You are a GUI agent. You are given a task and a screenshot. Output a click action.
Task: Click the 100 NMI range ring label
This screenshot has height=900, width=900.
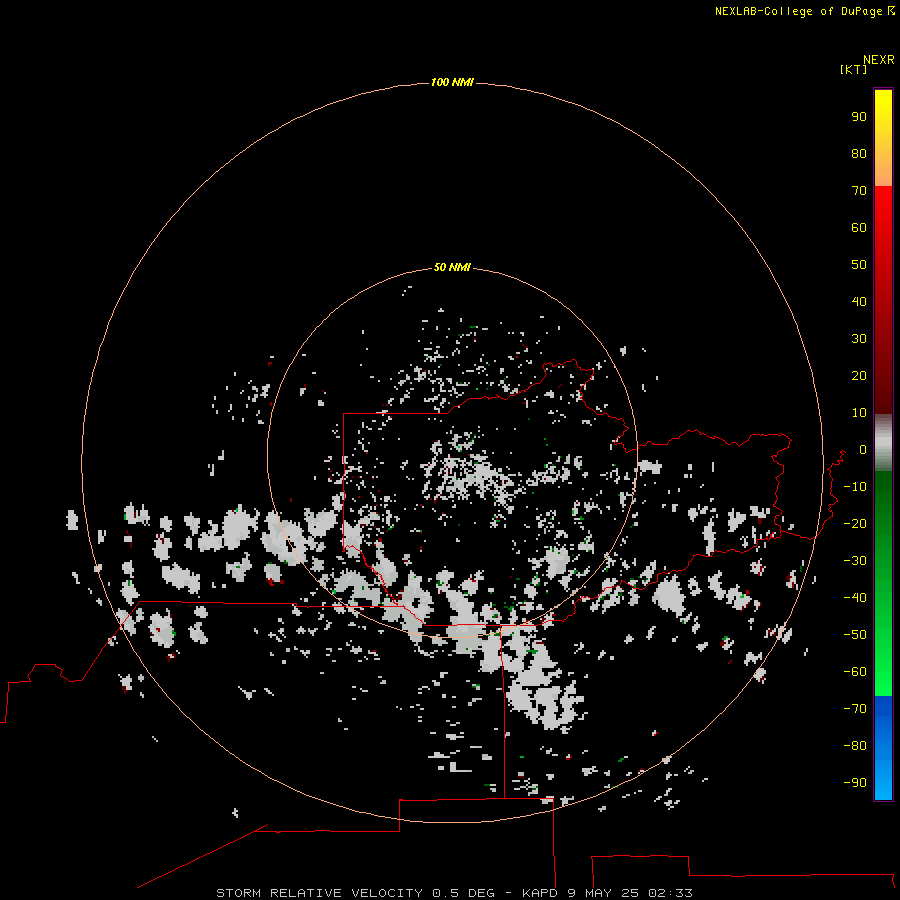(x=452, y=83)
